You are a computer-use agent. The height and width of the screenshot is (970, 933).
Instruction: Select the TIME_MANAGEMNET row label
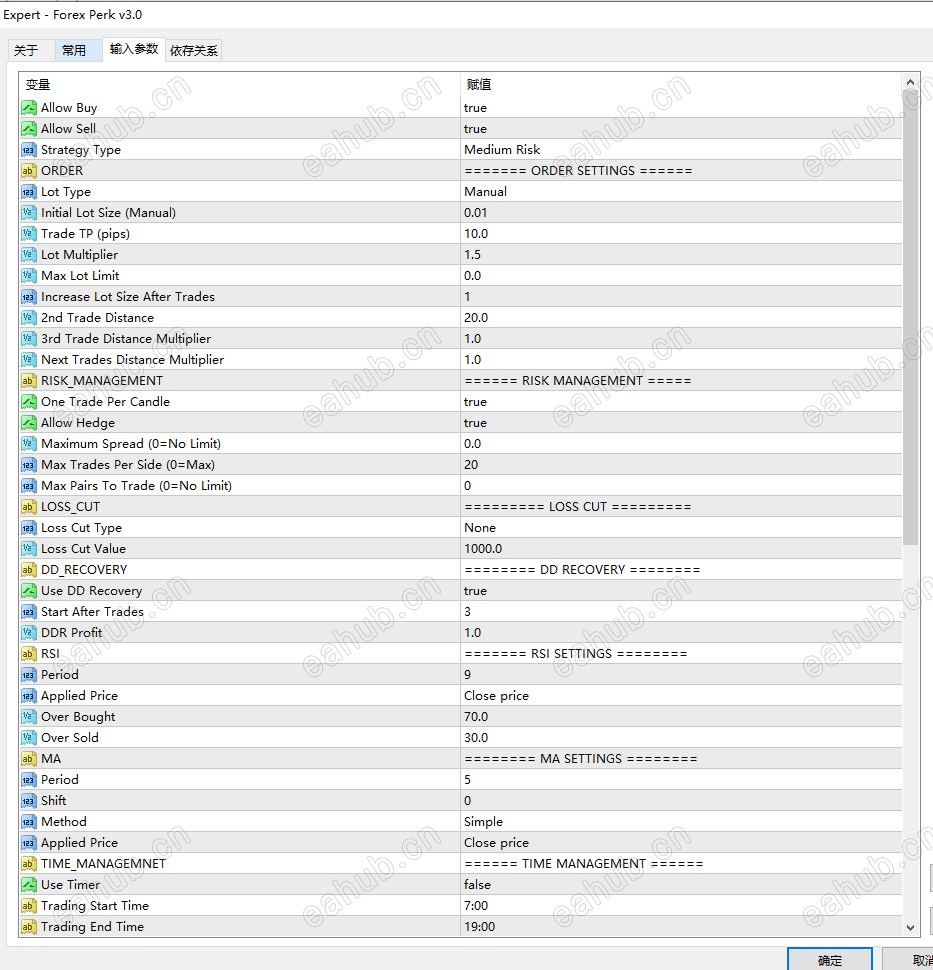[x=103, y=864]
